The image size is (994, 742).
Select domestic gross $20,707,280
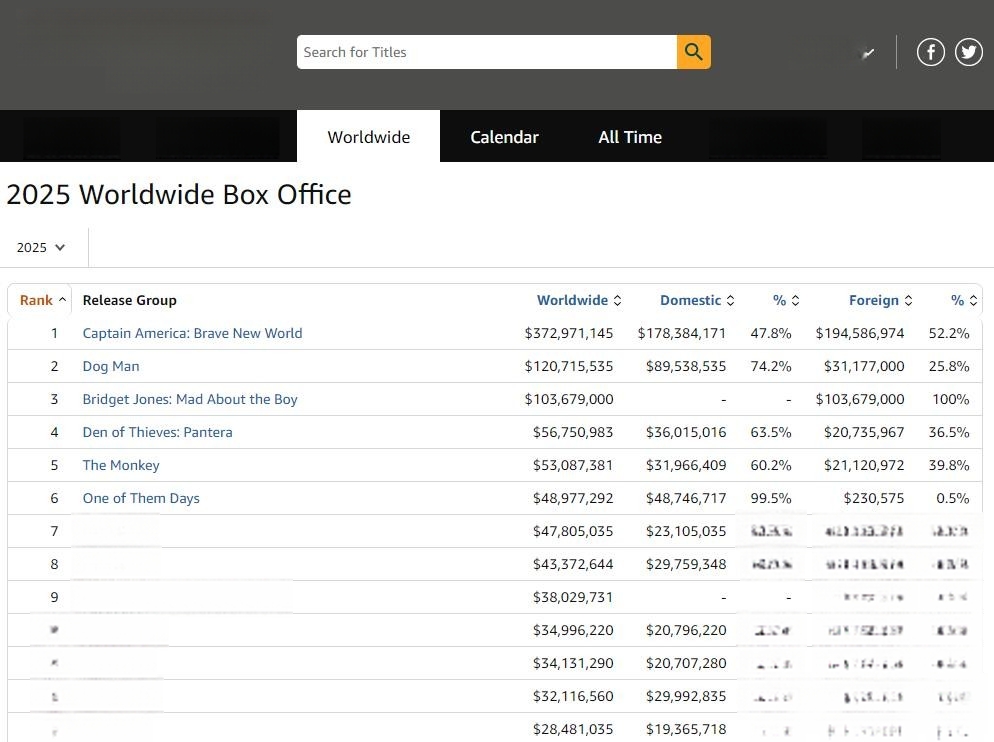click(686, 663)
